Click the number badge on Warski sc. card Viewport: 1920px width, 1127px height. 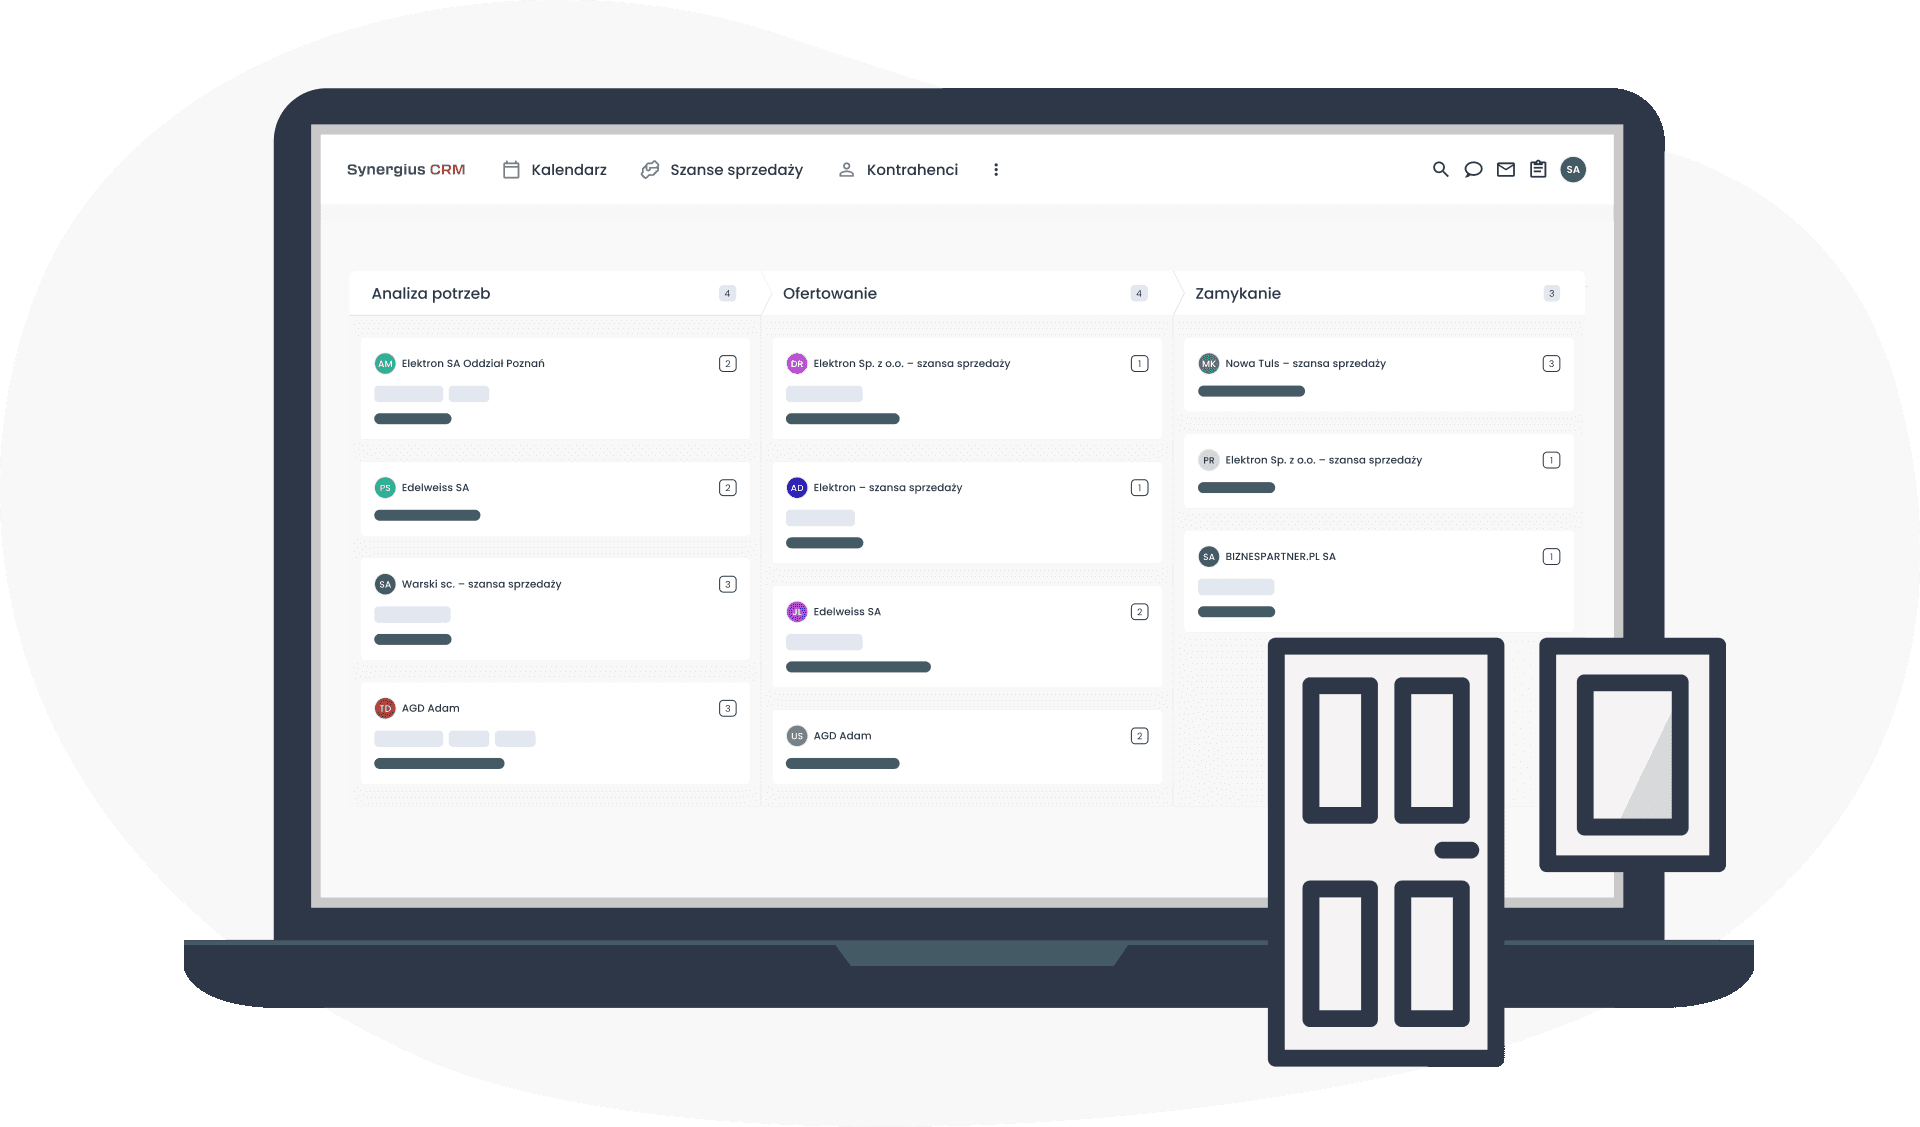[728, 584]
